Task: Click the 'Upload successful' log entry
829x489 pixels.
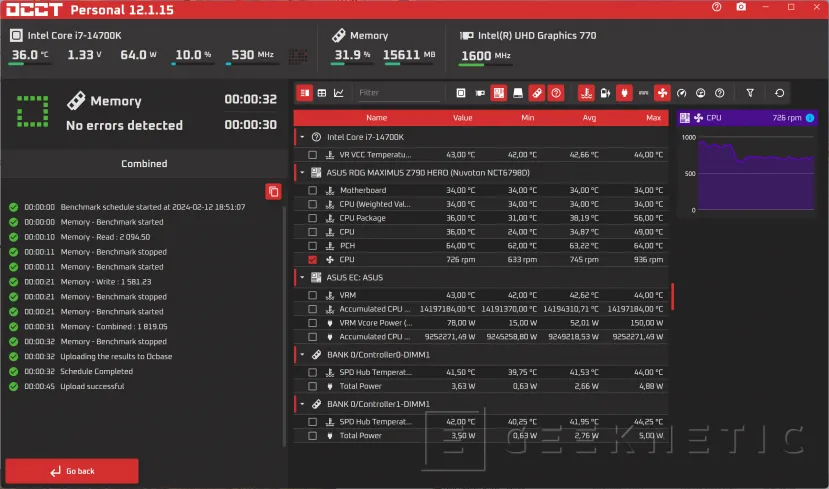Action: 92,386
